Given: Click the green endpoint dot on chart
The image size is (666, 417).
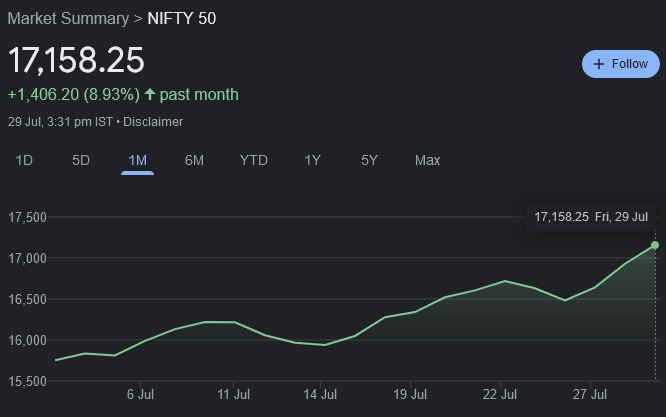Looking at the screenshot, I should click(655, 245).
